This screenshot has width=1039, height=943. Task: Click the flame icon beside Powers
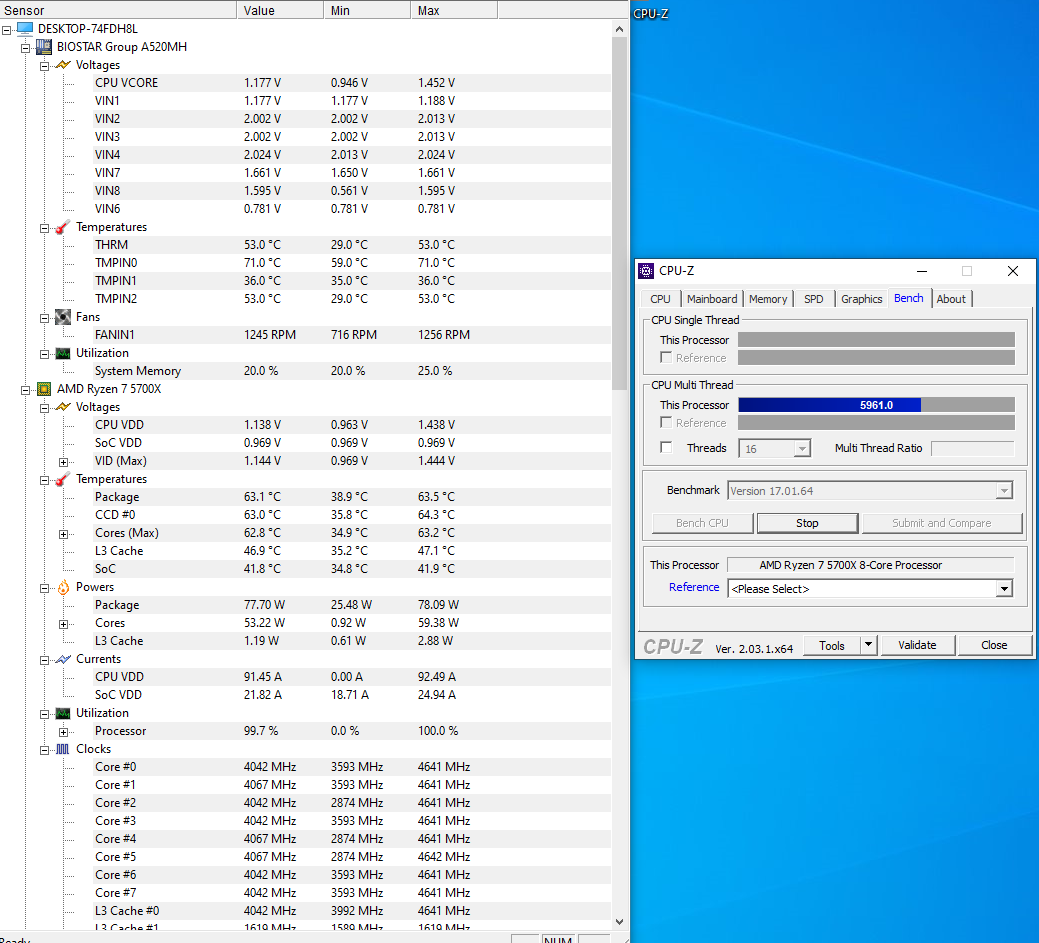[63, 587]
